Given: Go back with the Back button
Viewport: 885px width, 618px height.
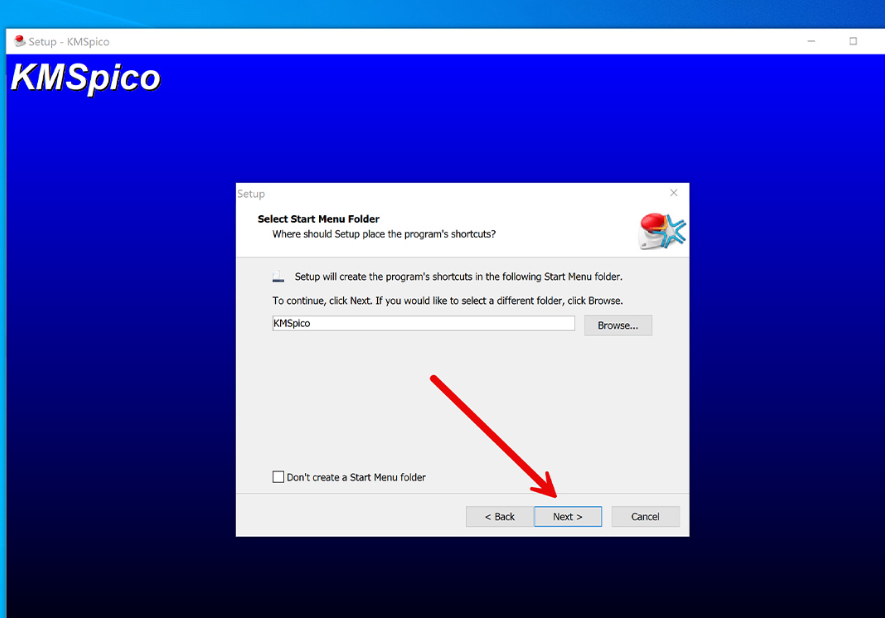Looking at the screenshot, I should (499, 516).
